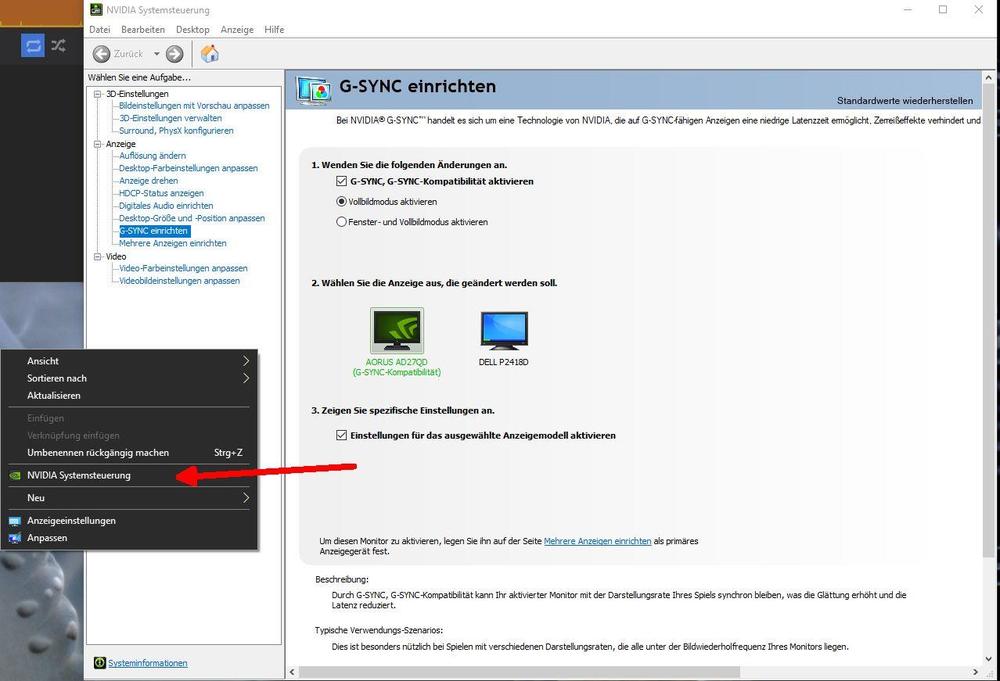Viewport: 1000px width, 681px height.
Task: Select Auflösung ändern in task tree
Action: [x=152, y=156]
